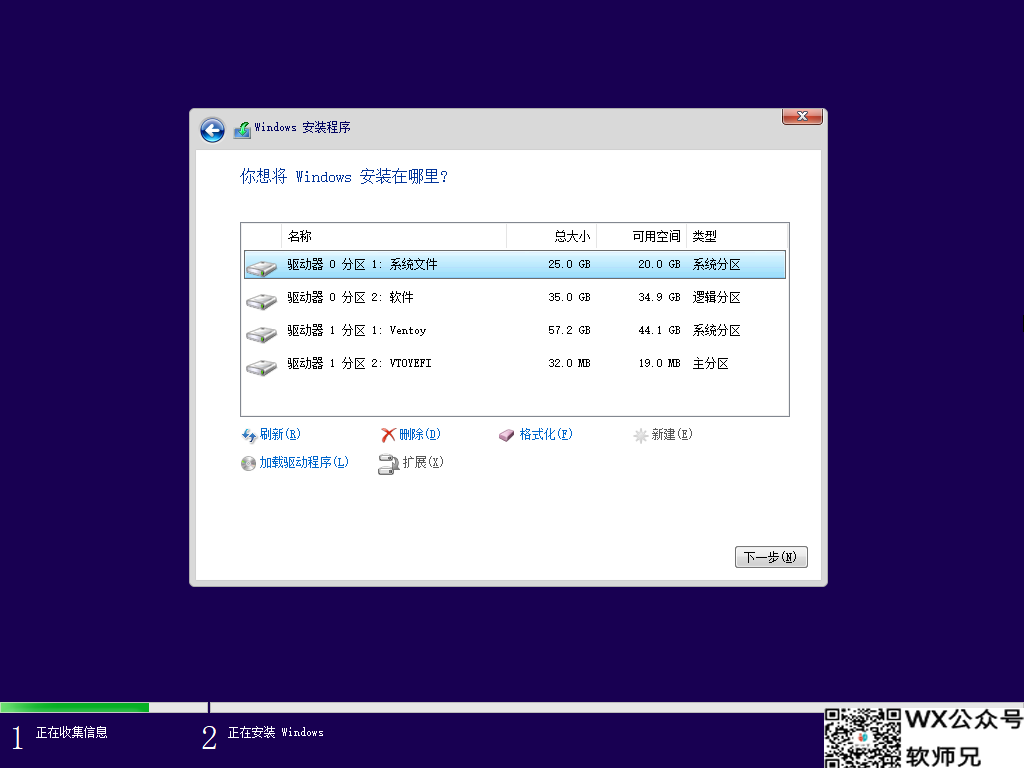
Task: Click the 类型 column header
Action: [x=737, y=236]
